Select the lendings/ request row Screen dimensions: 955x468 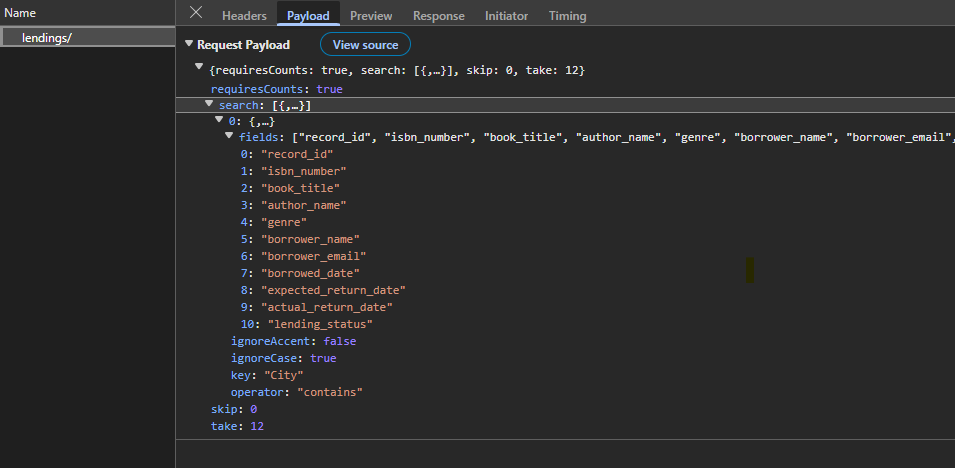pos(88,37)
